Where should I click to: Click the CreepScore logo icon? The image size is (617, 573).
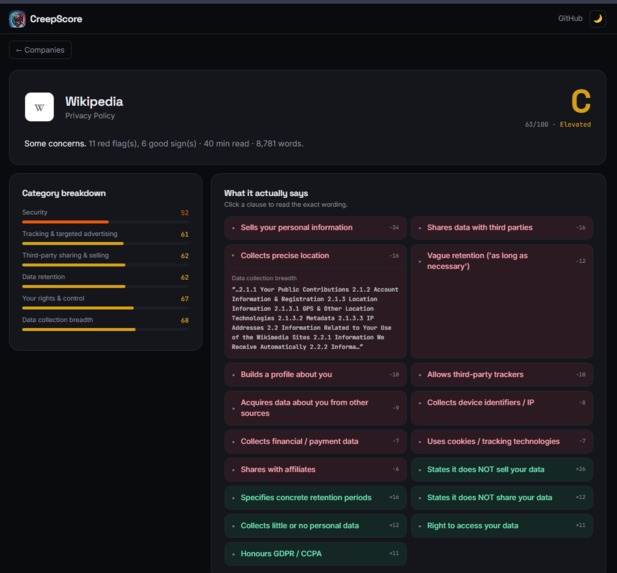pos(17,19)
